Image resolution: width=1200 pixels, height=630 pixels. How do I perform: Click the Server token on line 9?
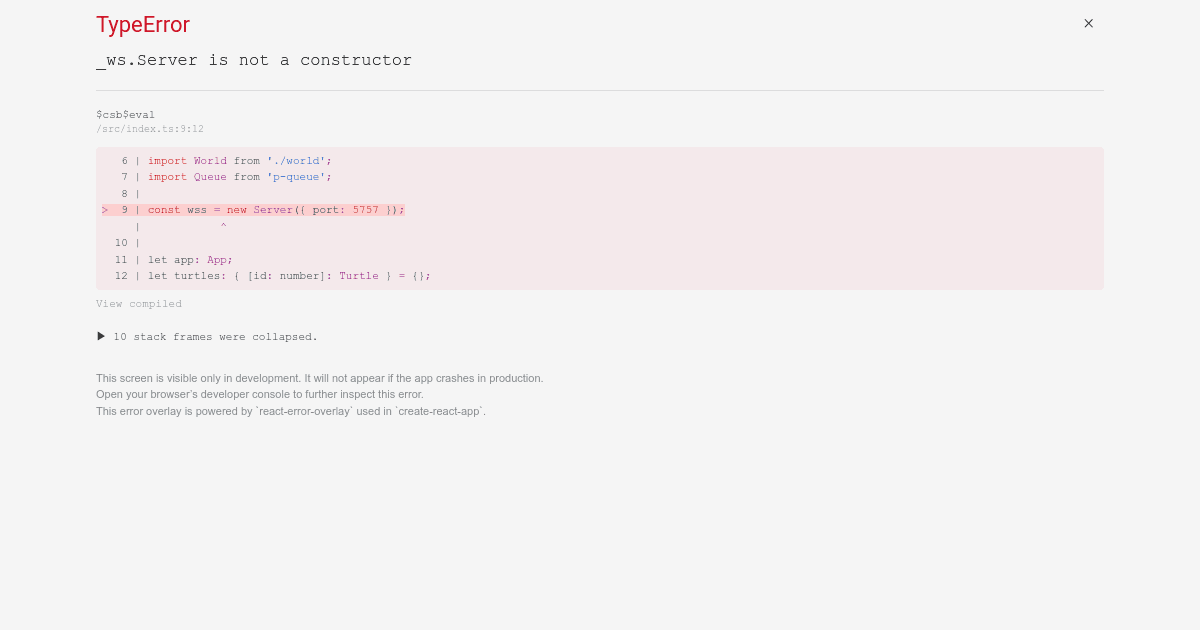click(272, 209)
